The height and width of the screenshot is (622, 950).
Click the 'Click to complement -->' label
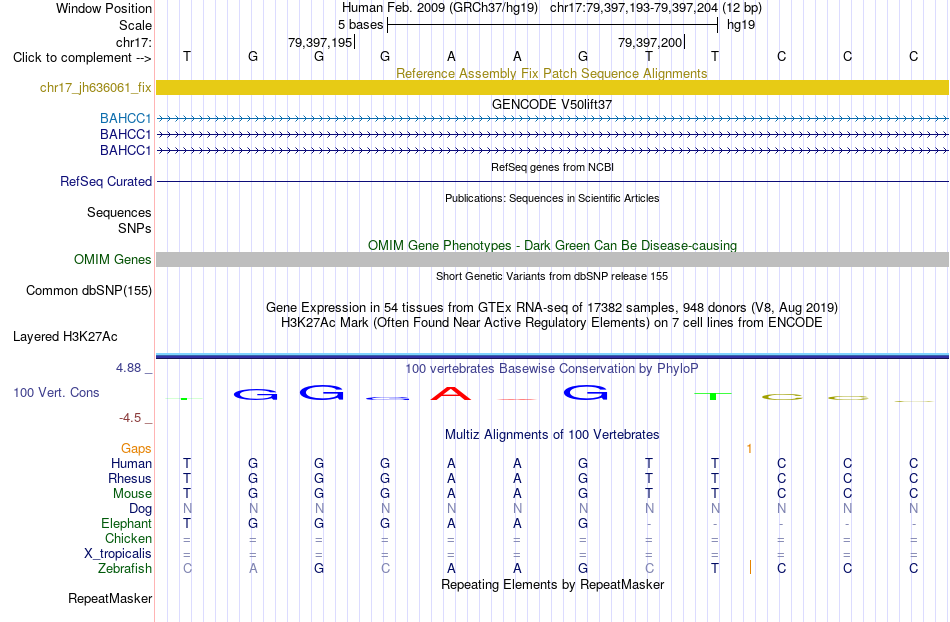coord(82,58)
